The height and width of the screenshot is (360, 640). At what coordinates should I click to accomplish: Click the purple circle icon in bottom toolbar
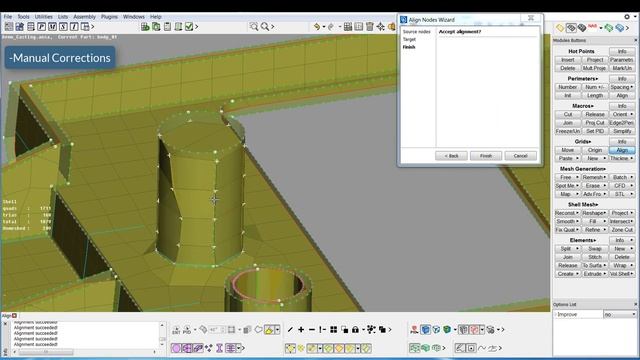tap(176, 348)
